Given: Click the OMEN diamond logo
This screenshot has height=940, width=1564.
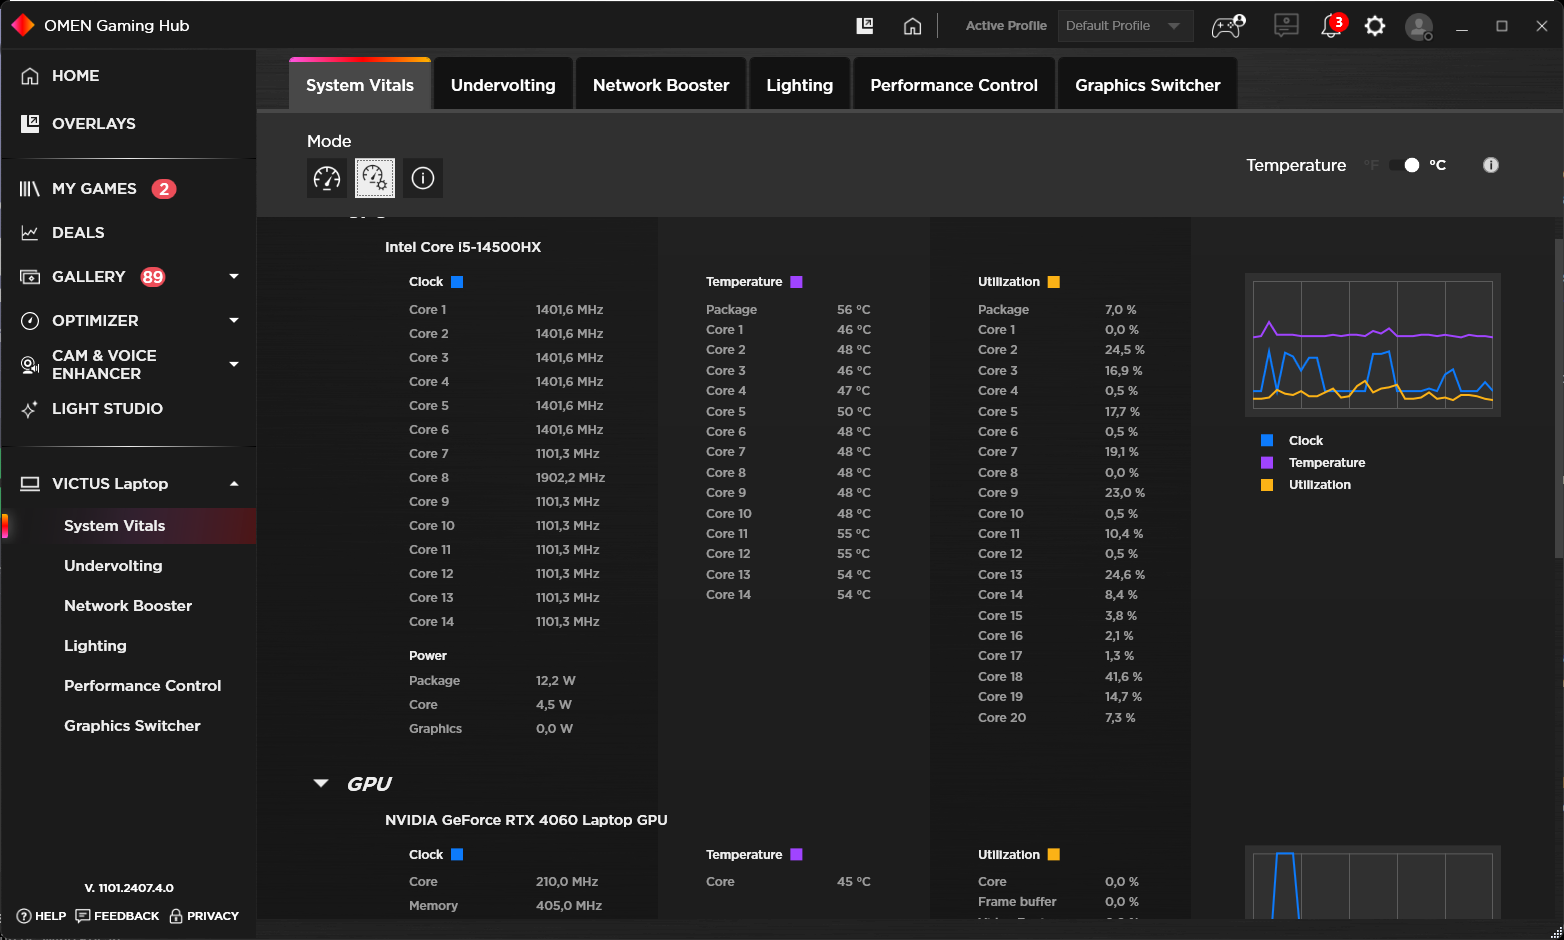Looking at the screenshot, I should point(23,25).
